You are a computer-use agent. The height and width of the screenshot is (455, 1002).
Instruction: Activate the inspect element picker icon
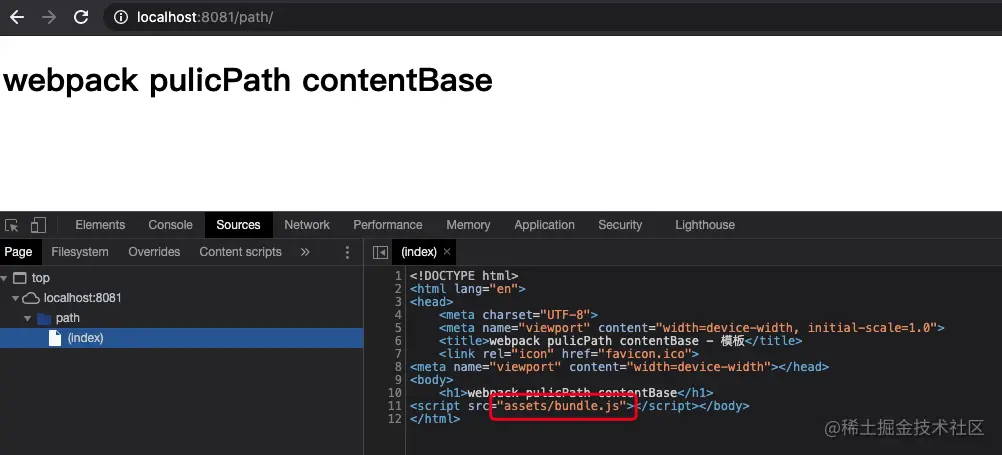click(12, 225)
